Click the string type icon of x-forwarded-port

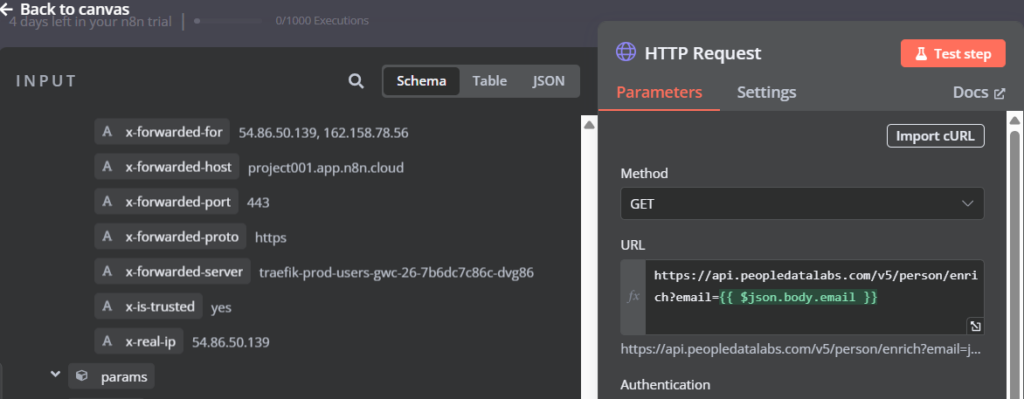click(107, 202)
